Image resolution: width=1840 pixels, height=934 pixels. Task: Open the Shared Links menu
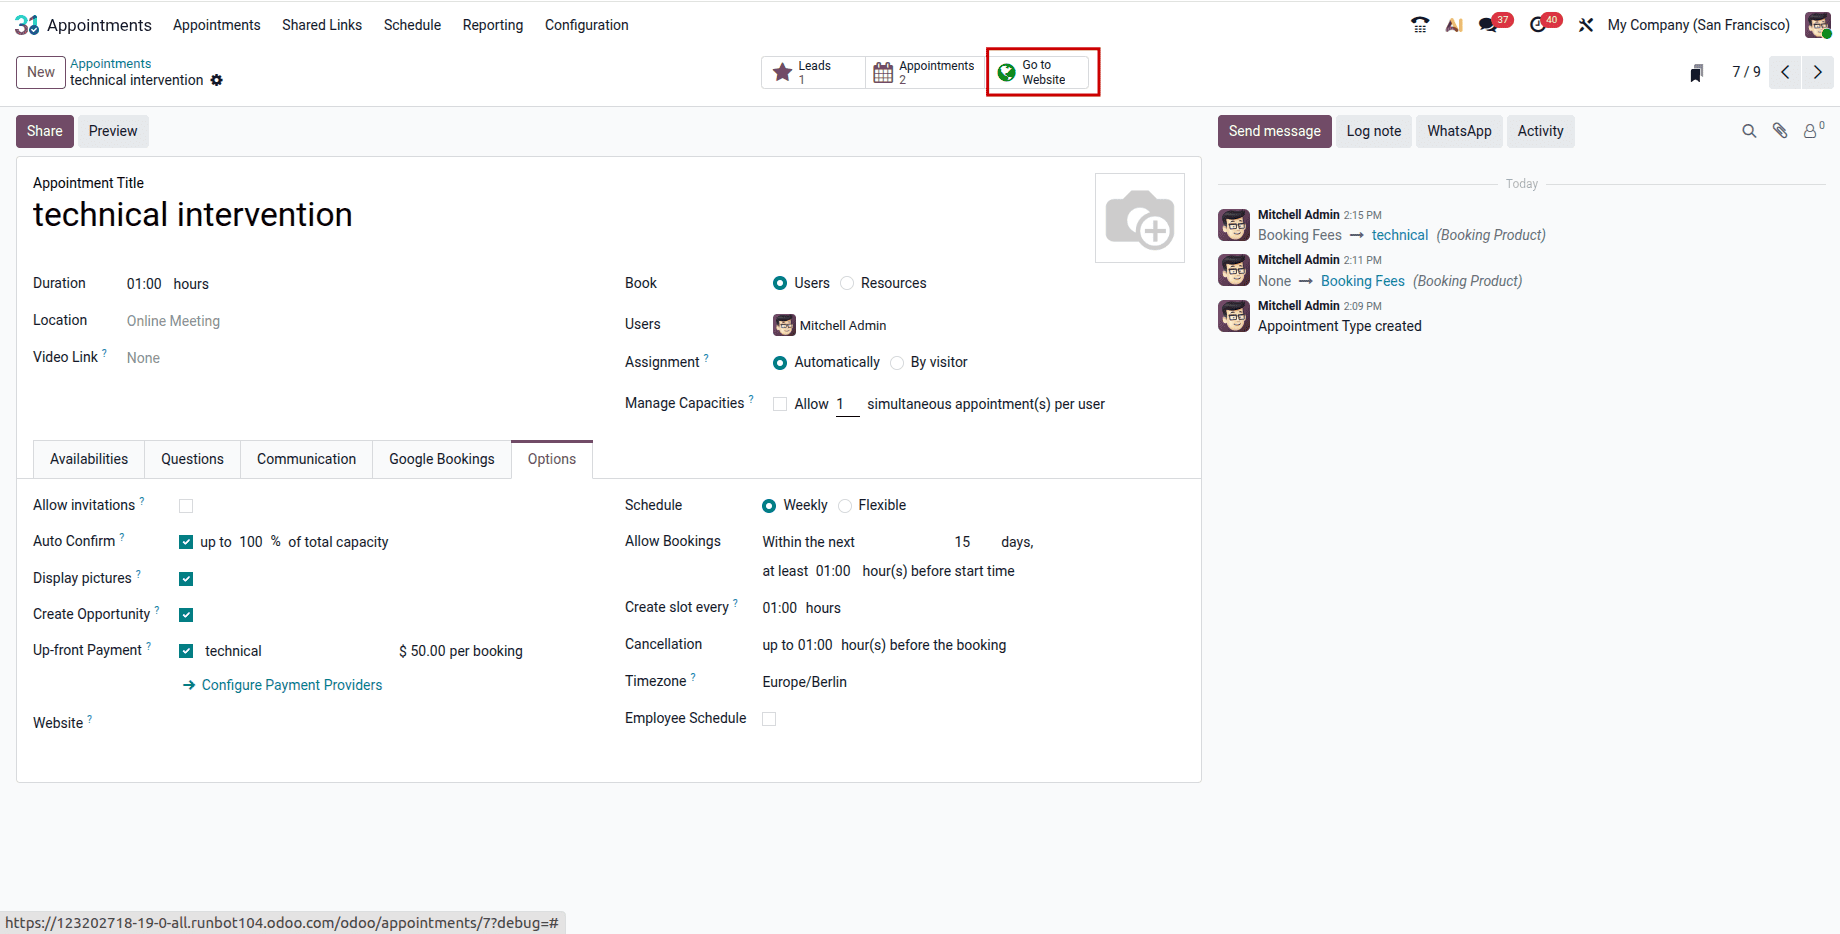click(x=322, y=25)
